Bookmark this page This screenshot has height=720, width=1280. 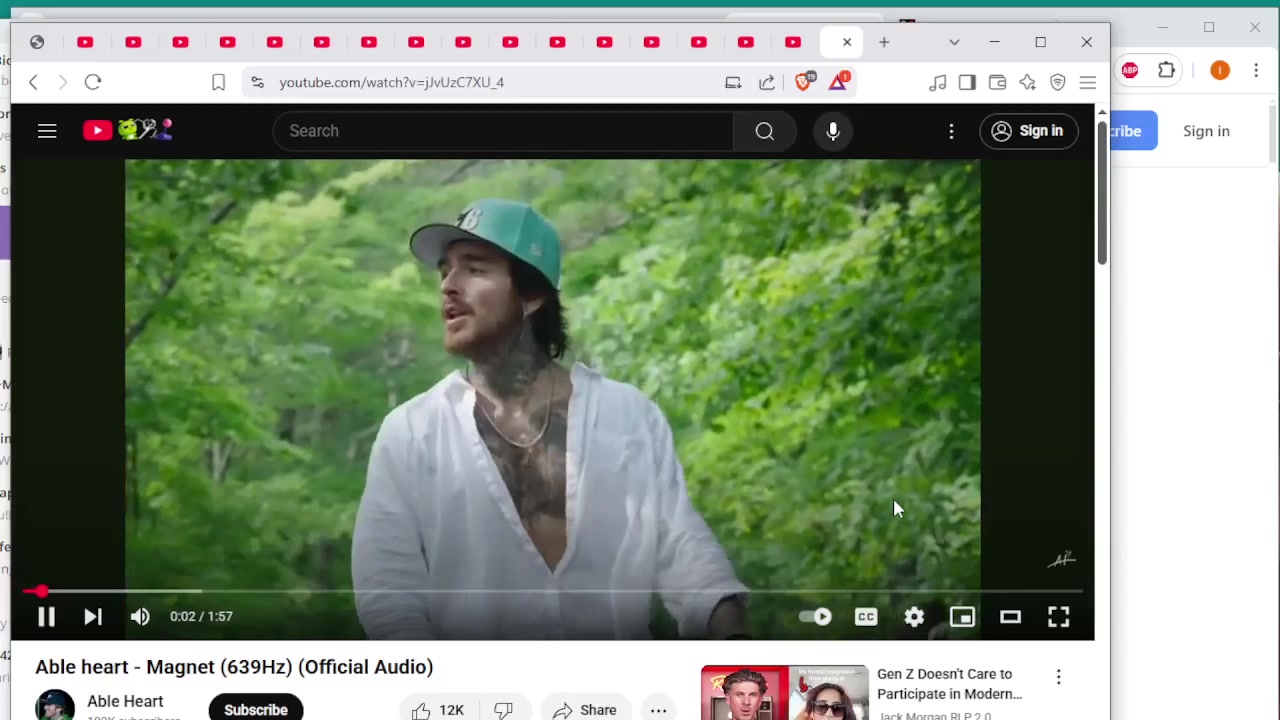[218, 82]
